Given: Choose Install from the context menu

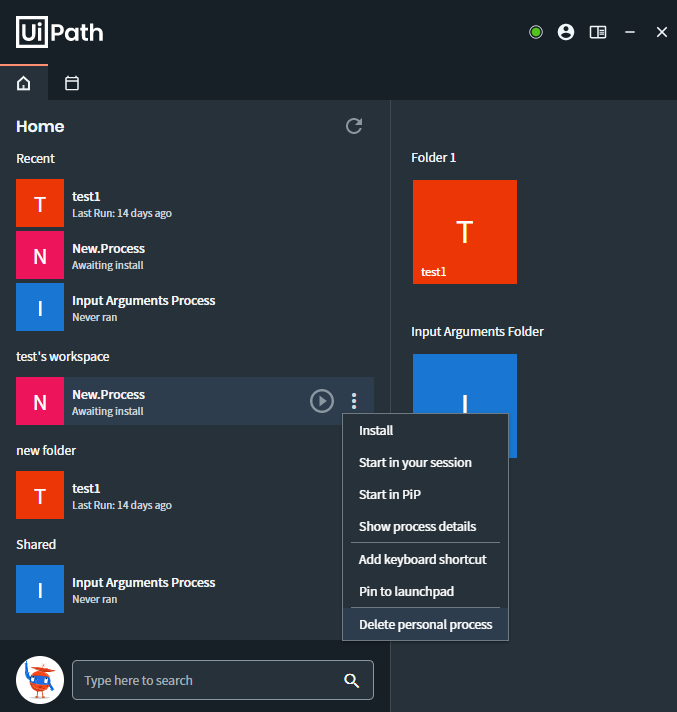Looking at the screenshot, I should [x=425, y=430].
